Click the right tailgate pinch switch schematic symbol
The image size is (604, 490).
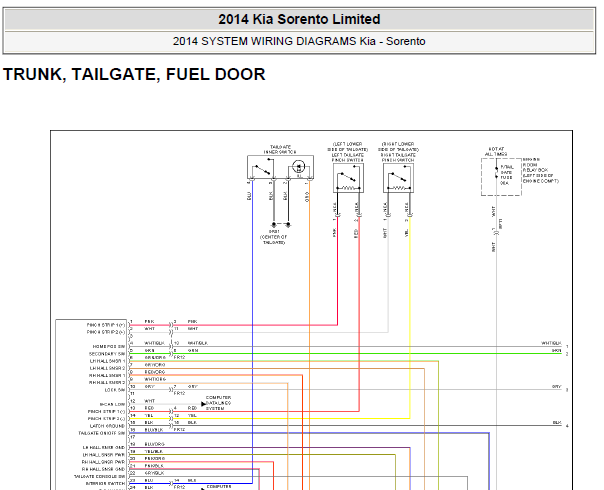click(398, 178)
